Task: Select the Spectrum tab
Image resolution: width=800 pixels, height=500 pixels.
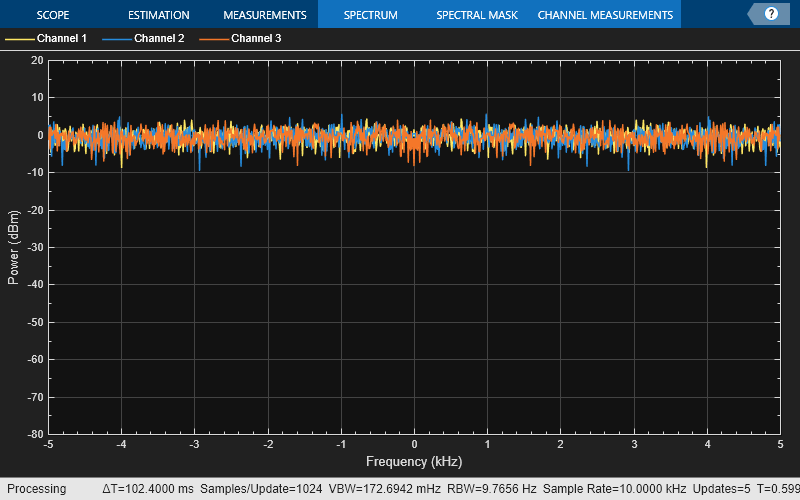Action: point(370,15)
